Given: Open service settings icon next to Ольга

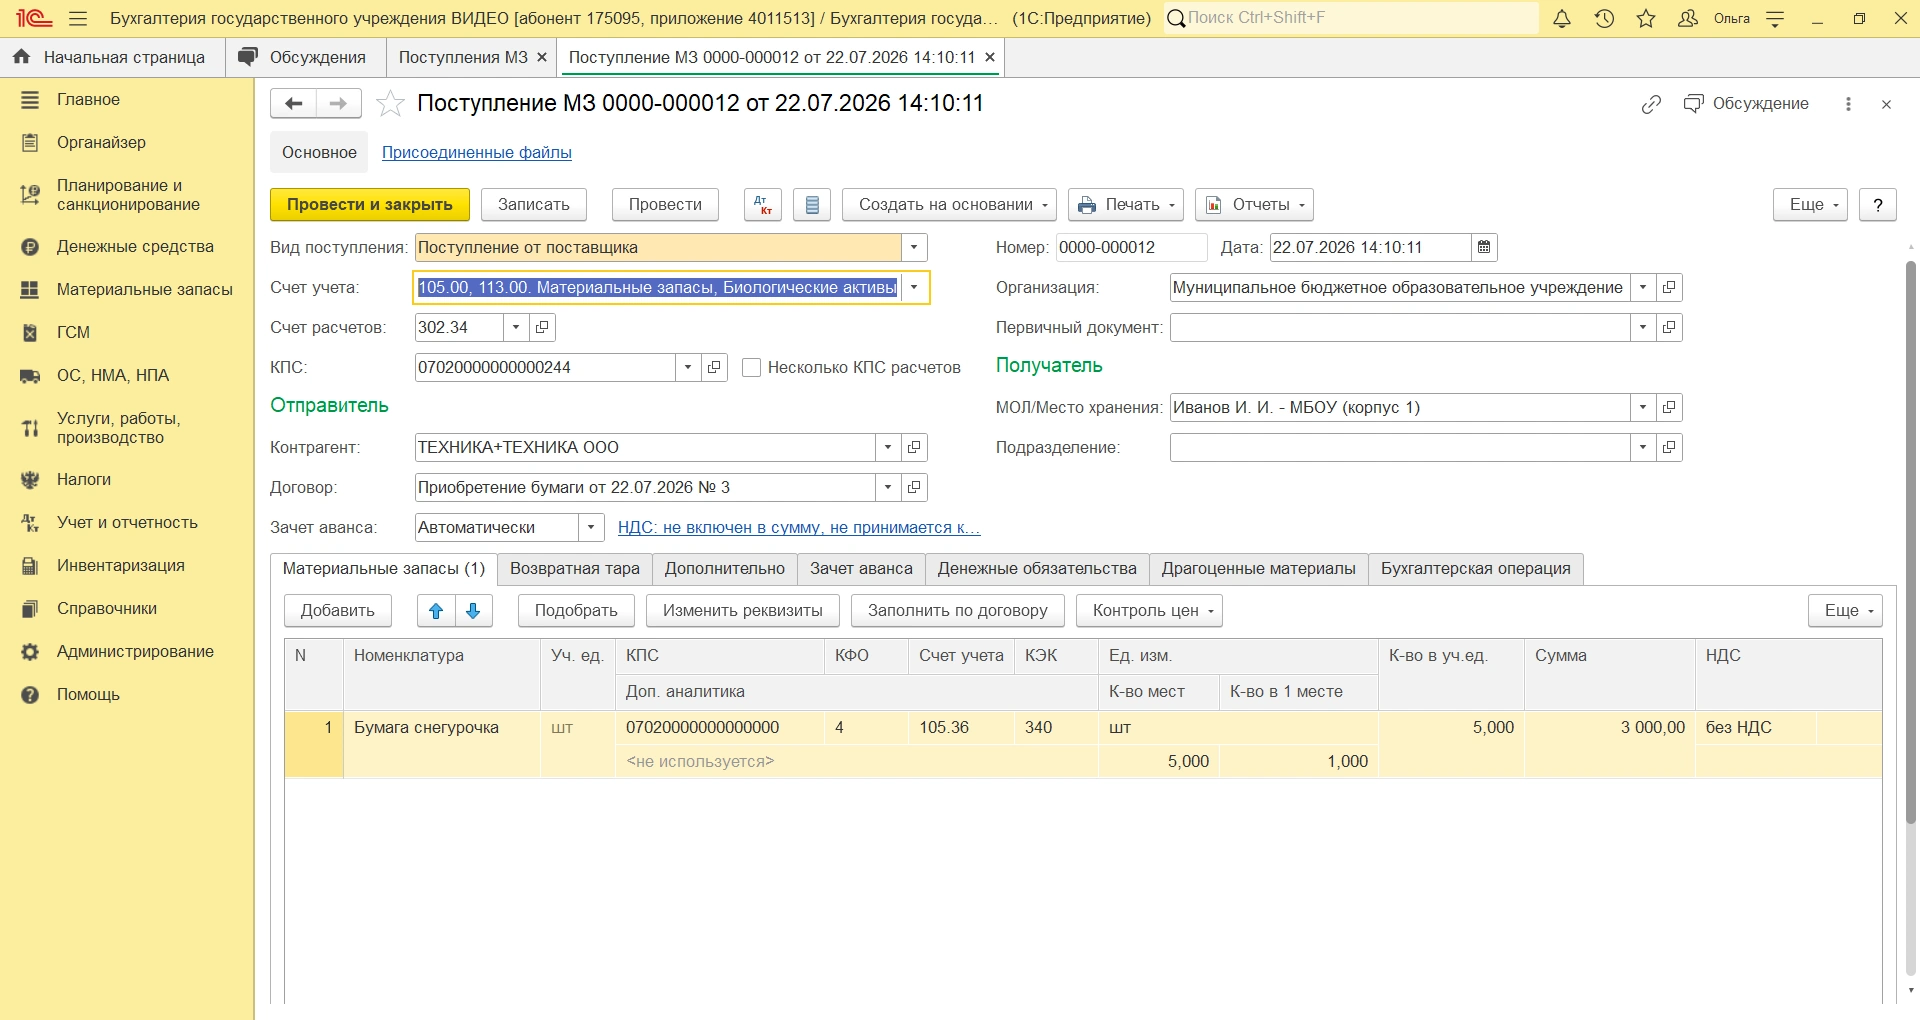Looking at the screenshot, I should point(1776,19).
